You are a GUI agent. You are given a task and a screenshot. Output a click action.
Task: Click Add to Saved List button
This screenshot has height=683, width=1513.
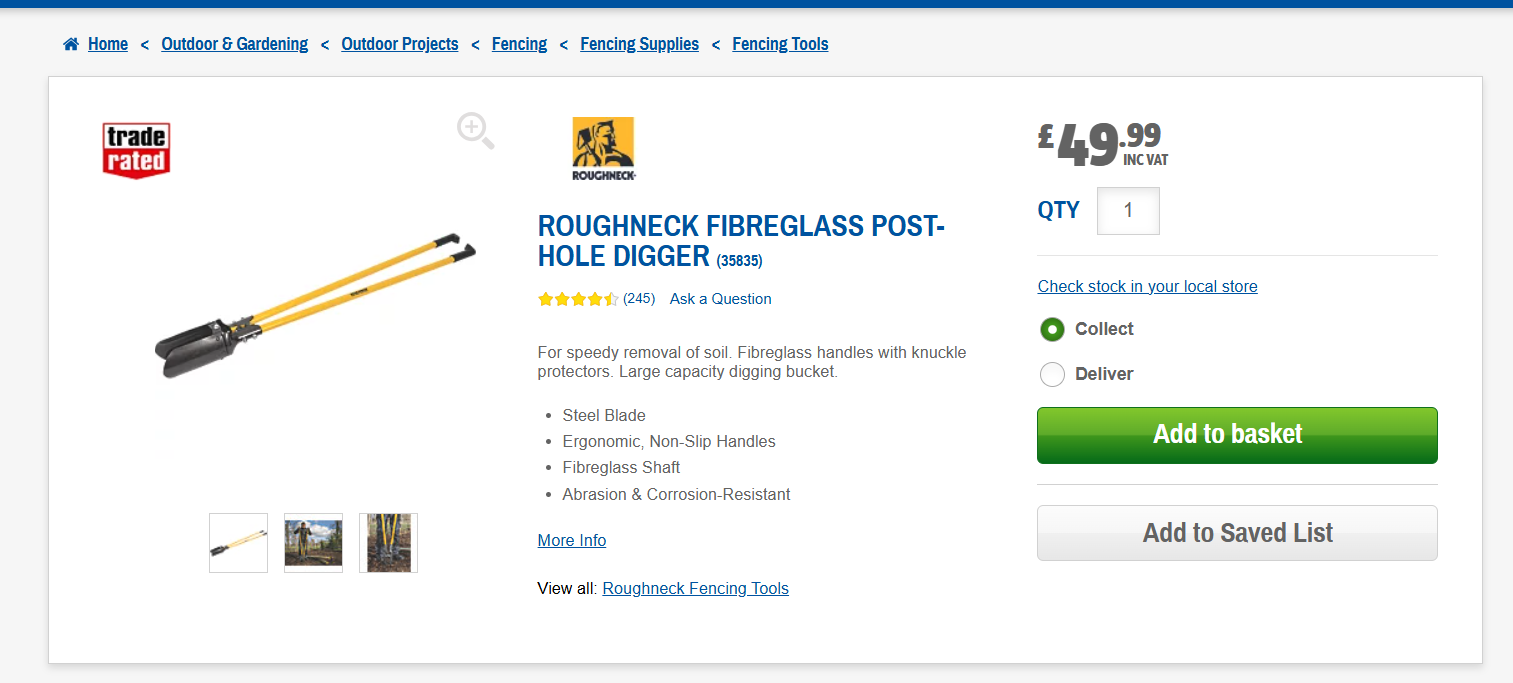click(1237, 533)
